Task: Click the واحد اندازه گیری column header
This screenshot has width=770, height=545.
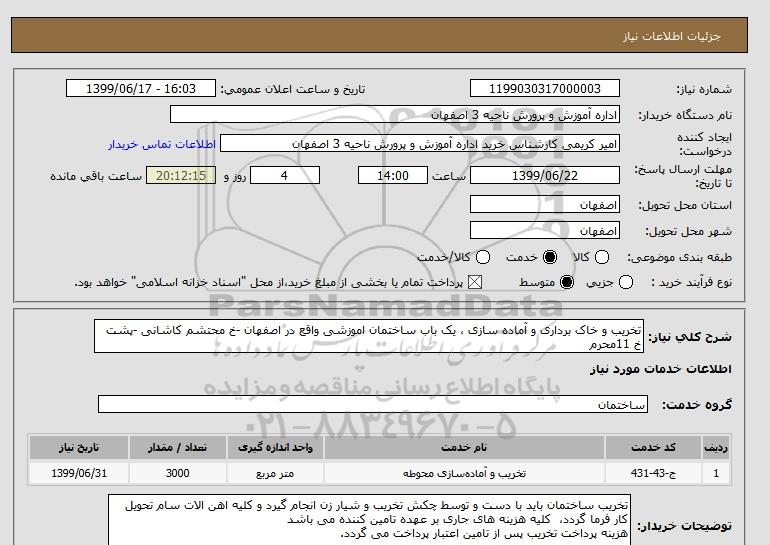Action: tap(275, 447)
